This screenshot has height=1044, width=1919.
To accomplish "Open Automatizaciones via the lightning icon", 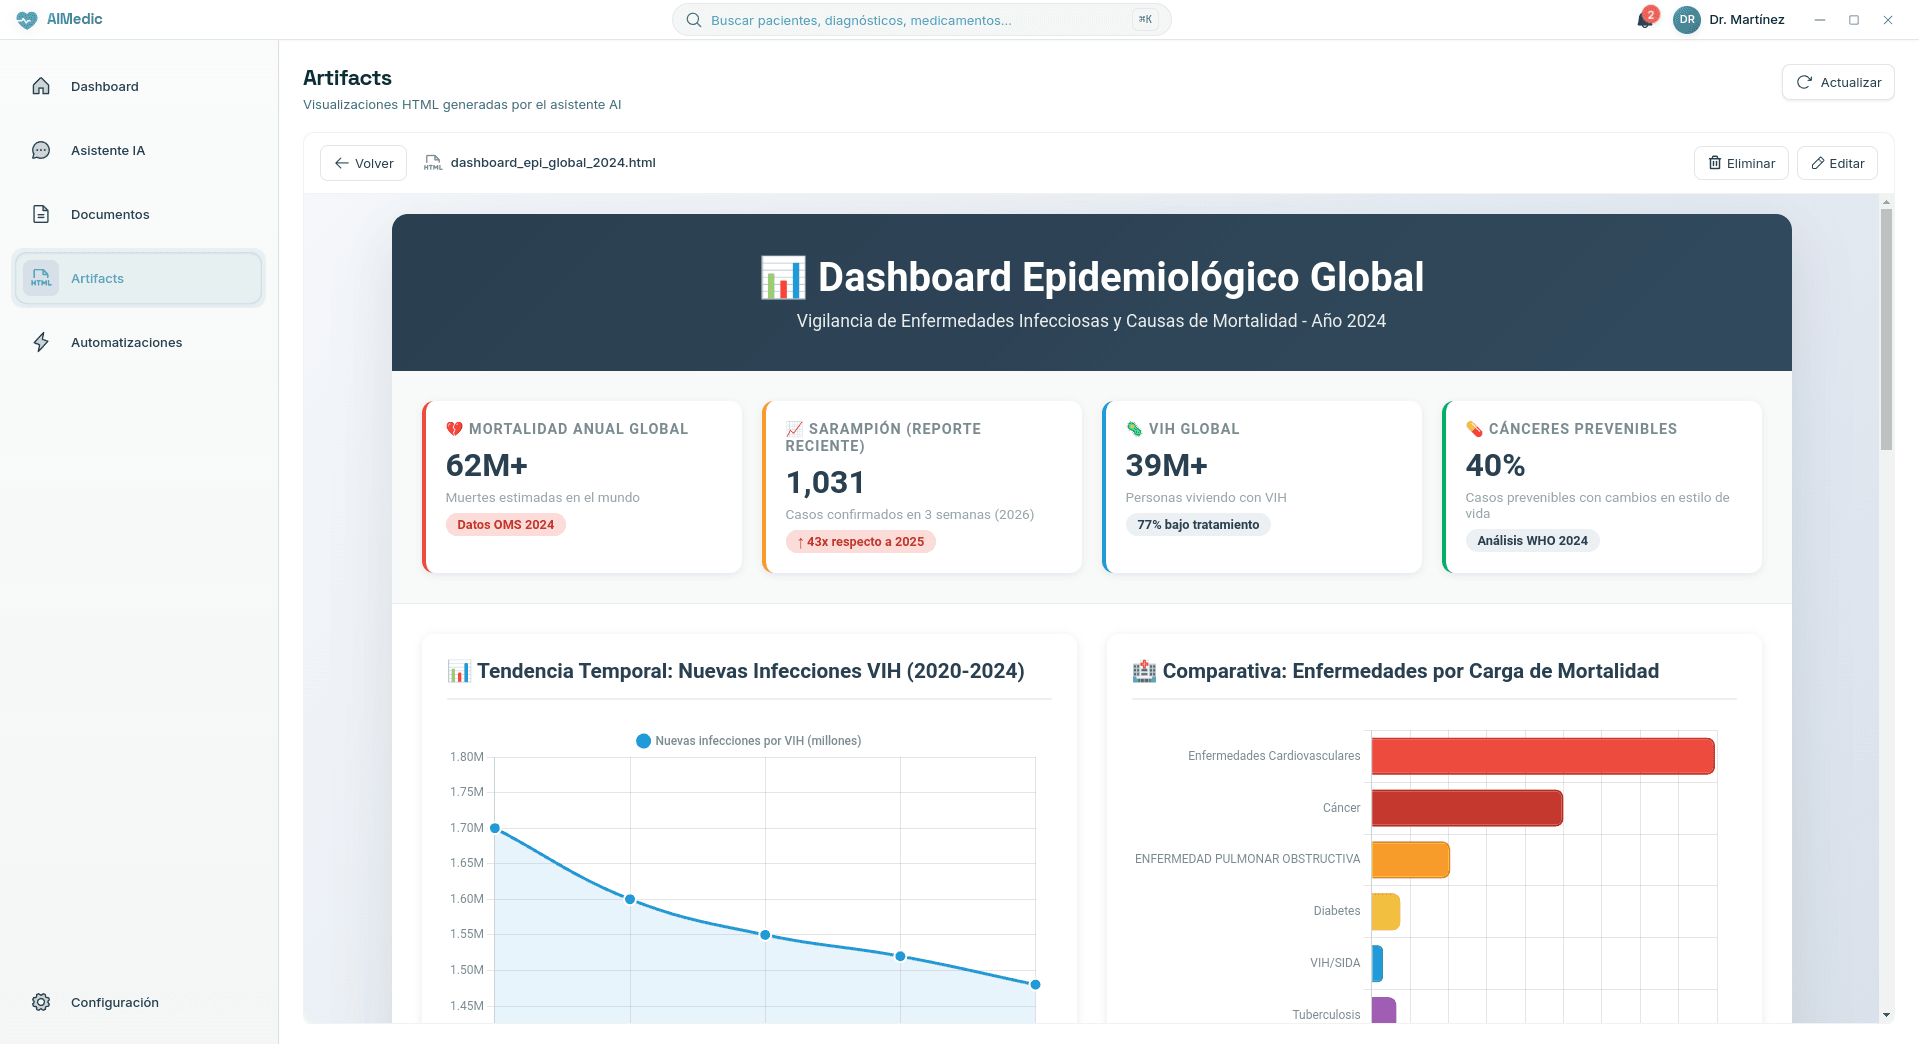I will point(40,342).
